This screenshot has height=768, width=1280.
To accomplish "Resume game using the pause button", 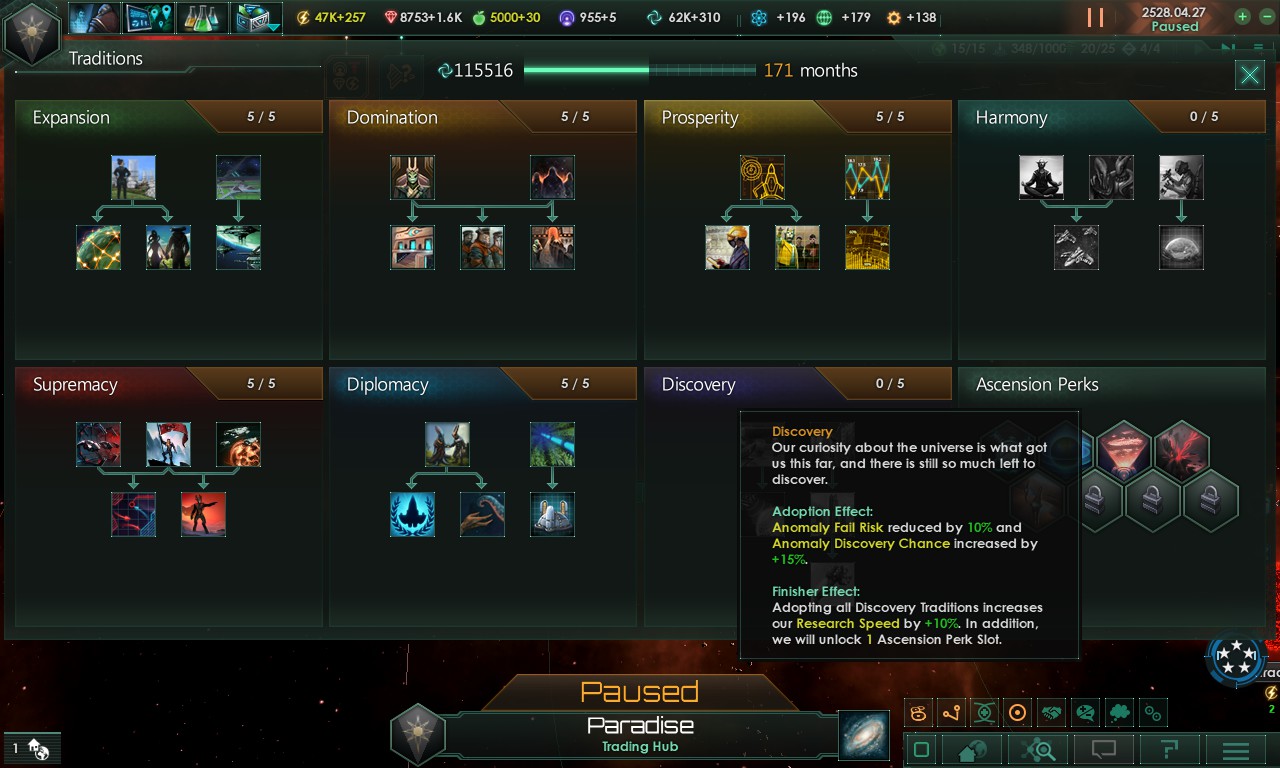I will (1096, 17).
